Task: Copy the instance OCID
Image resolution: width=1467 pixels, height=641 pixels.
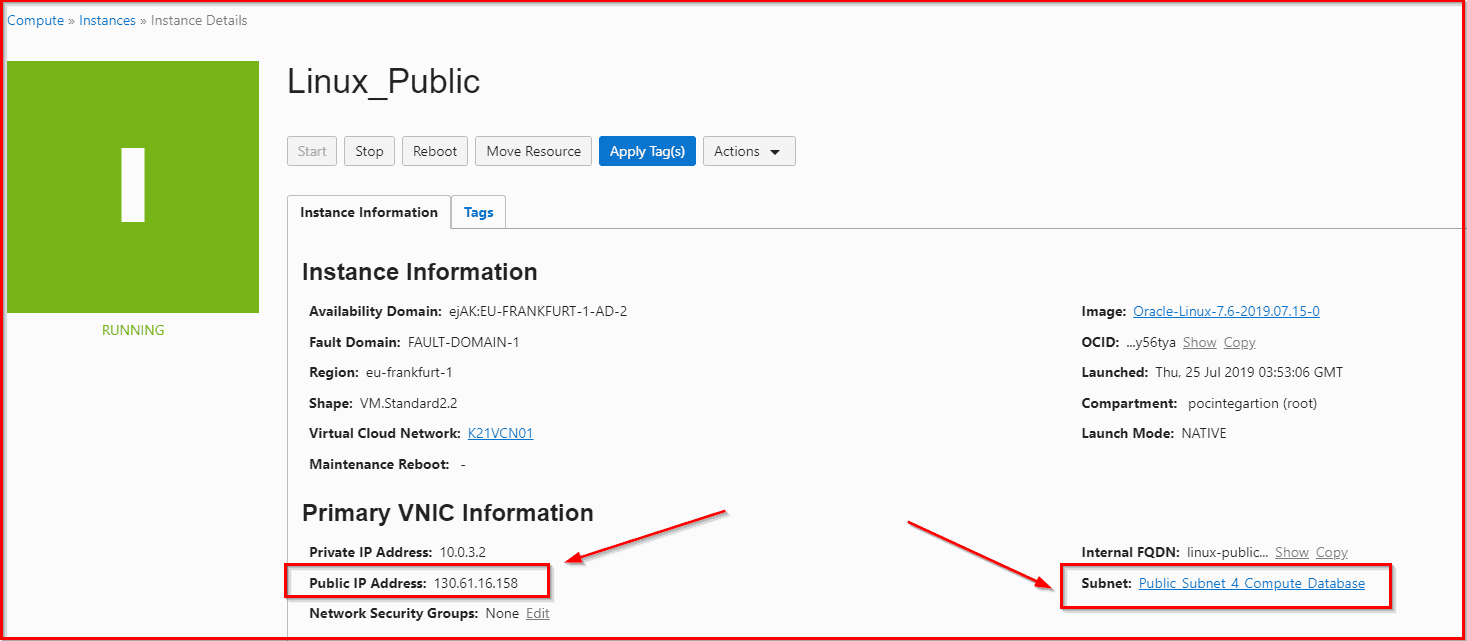Action: coord(1239,342)
